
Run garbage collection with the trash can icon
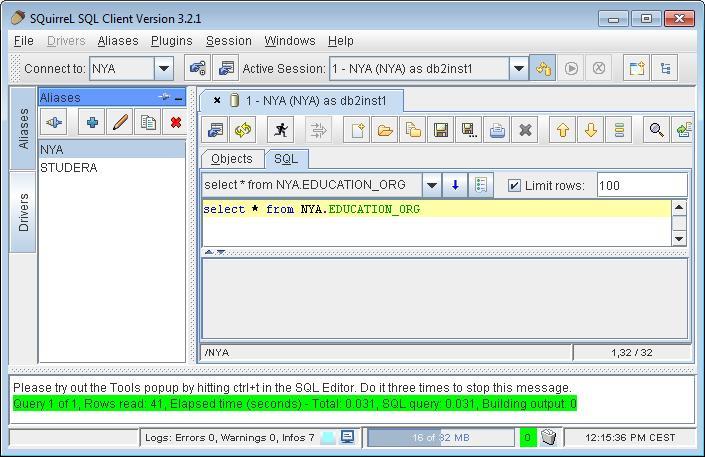pos(549,437)
